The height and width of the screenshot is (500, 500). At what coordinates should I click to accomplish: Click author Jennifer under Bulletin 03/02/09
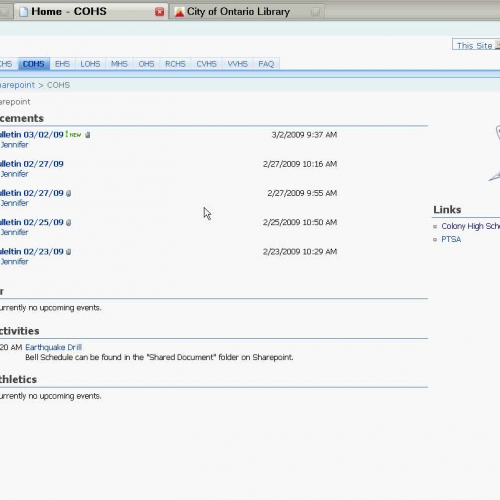pos(14,145)
